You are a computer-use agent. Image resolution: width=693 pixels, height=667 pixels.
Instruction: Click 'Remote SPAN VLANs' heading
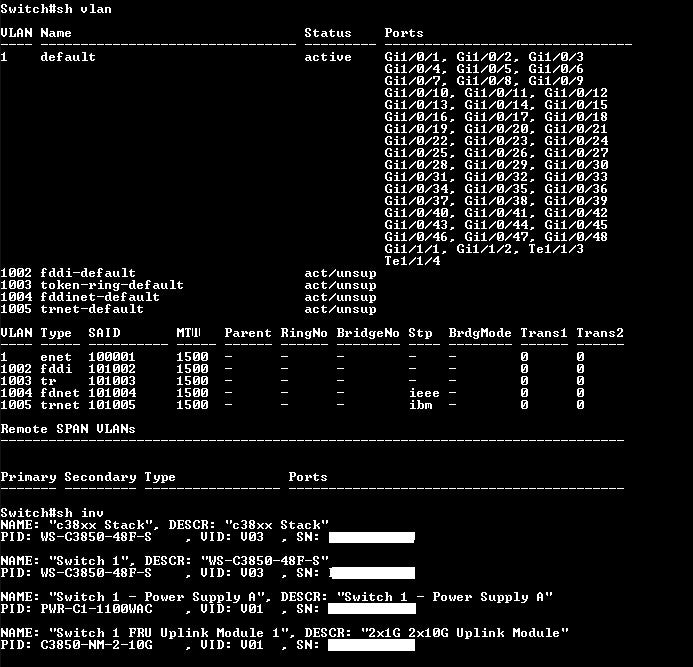(x=68, y=428)
